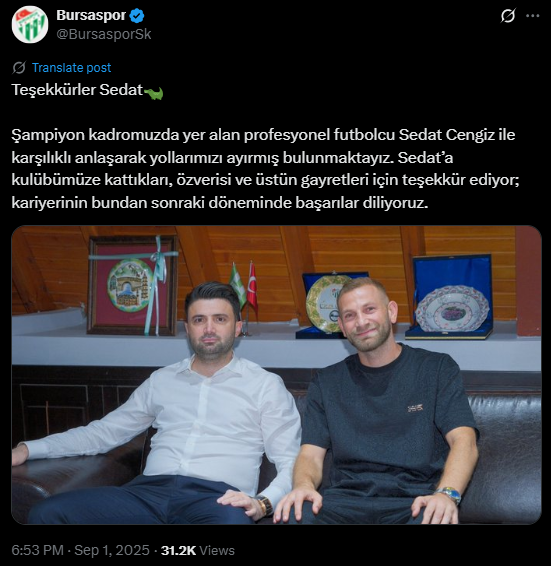Click the Grok icon at top right
The width and height of the screenshot is (551, 566).
[508, 16]
